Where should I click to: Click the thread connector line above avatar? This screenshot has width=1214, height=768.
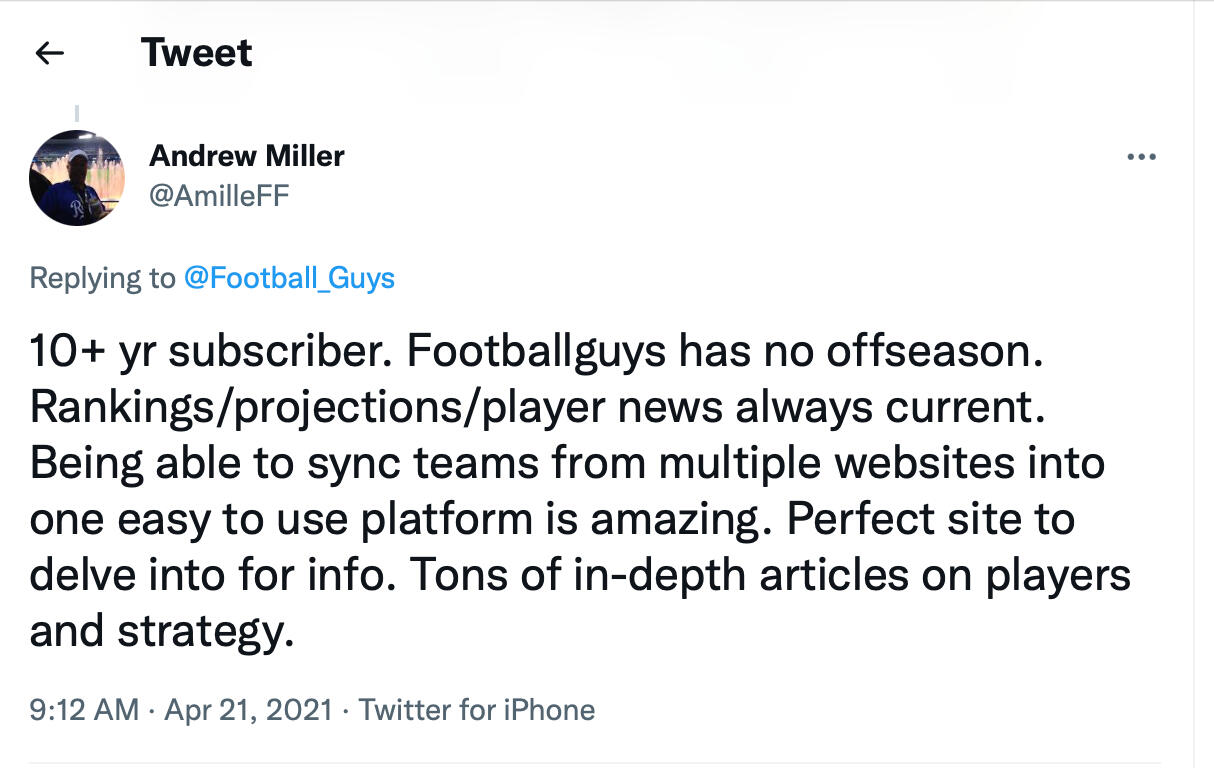(x=77, y=115)
